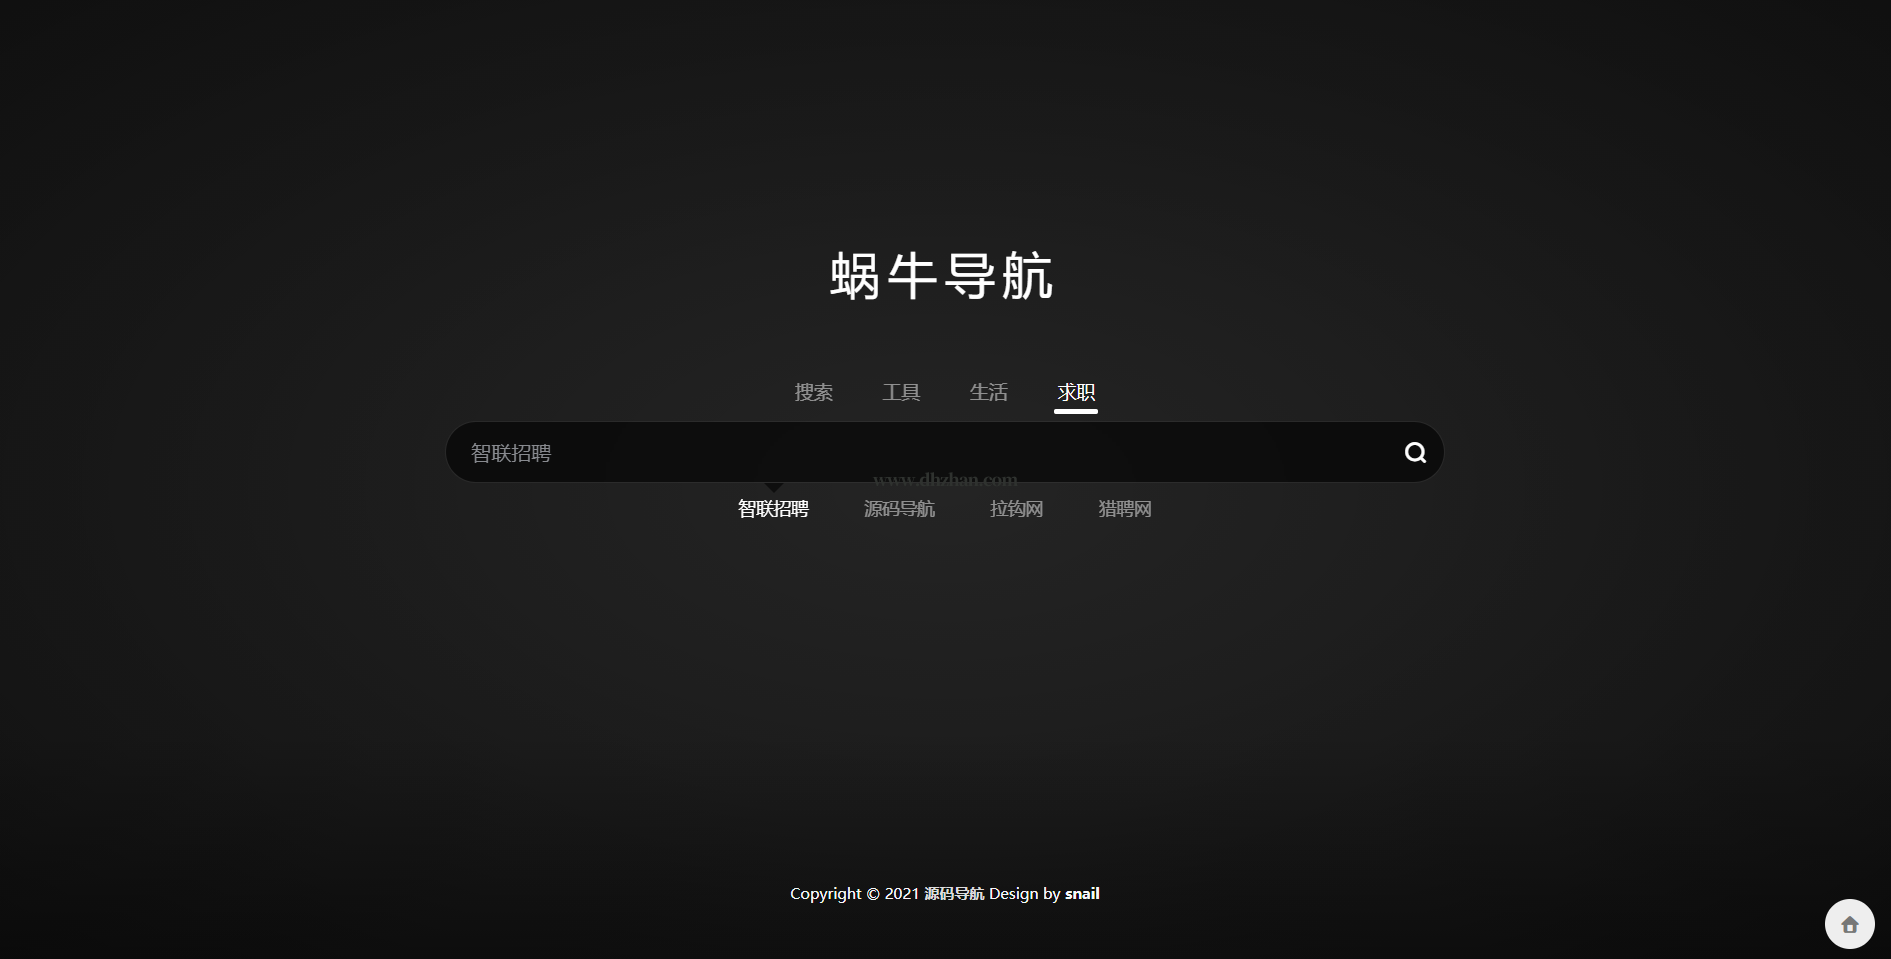Click the triangle pointer above 智联招聘

(x=773, y=487)
